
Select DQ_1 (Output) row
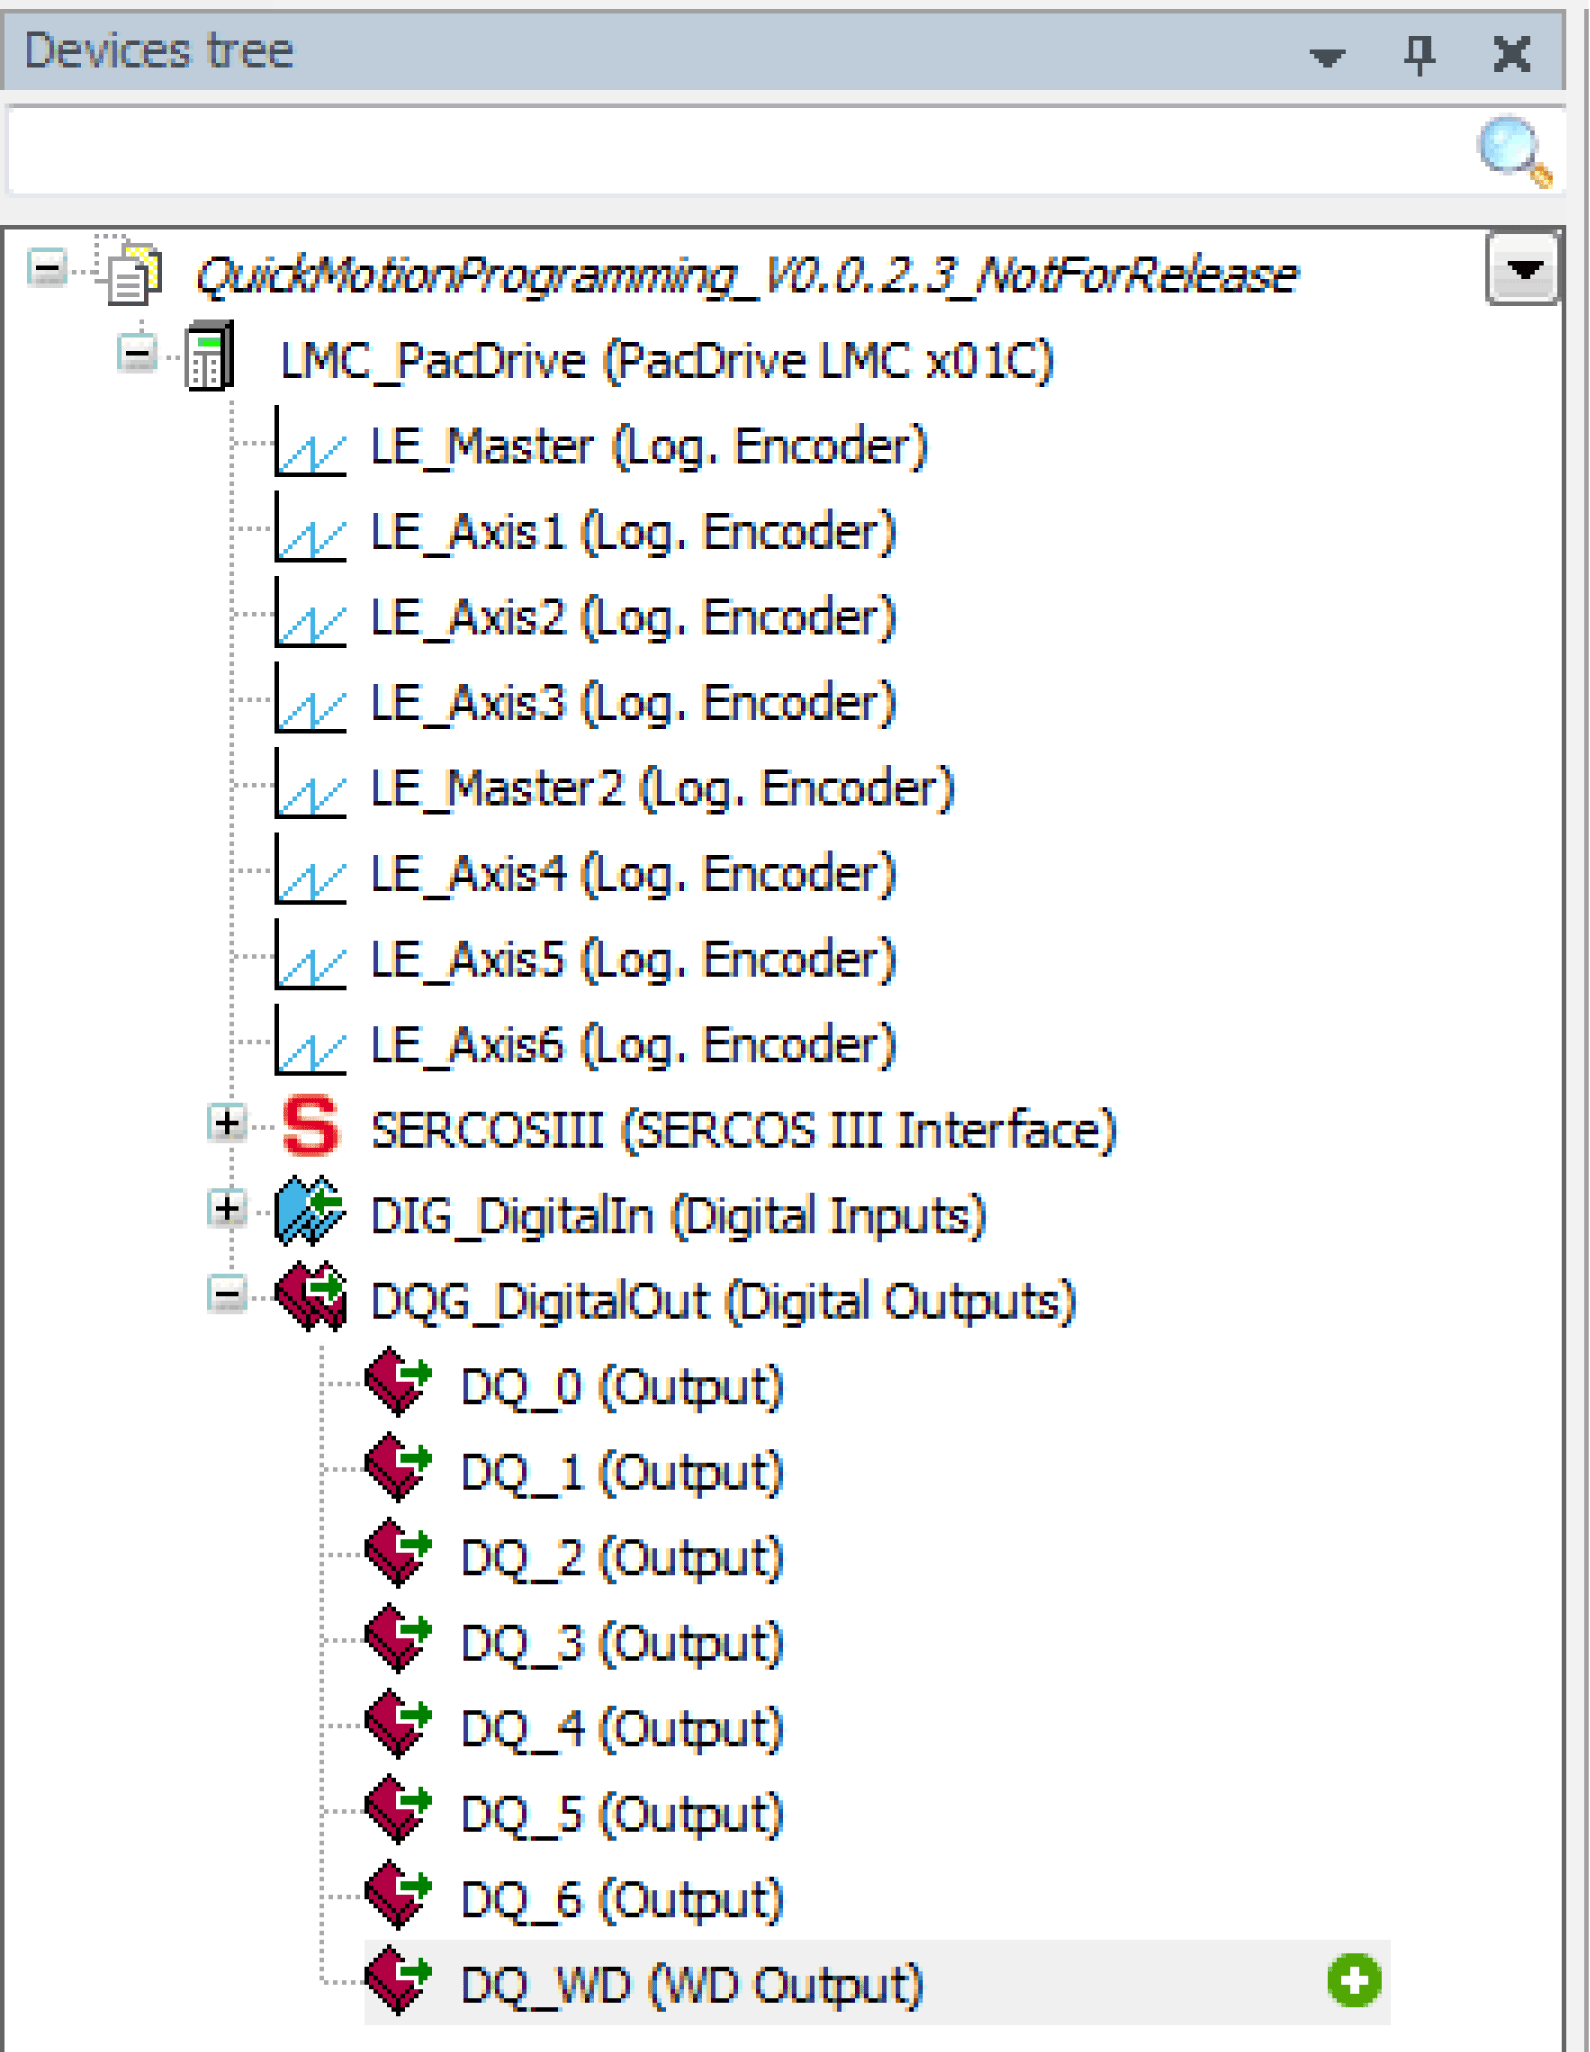622,1473
